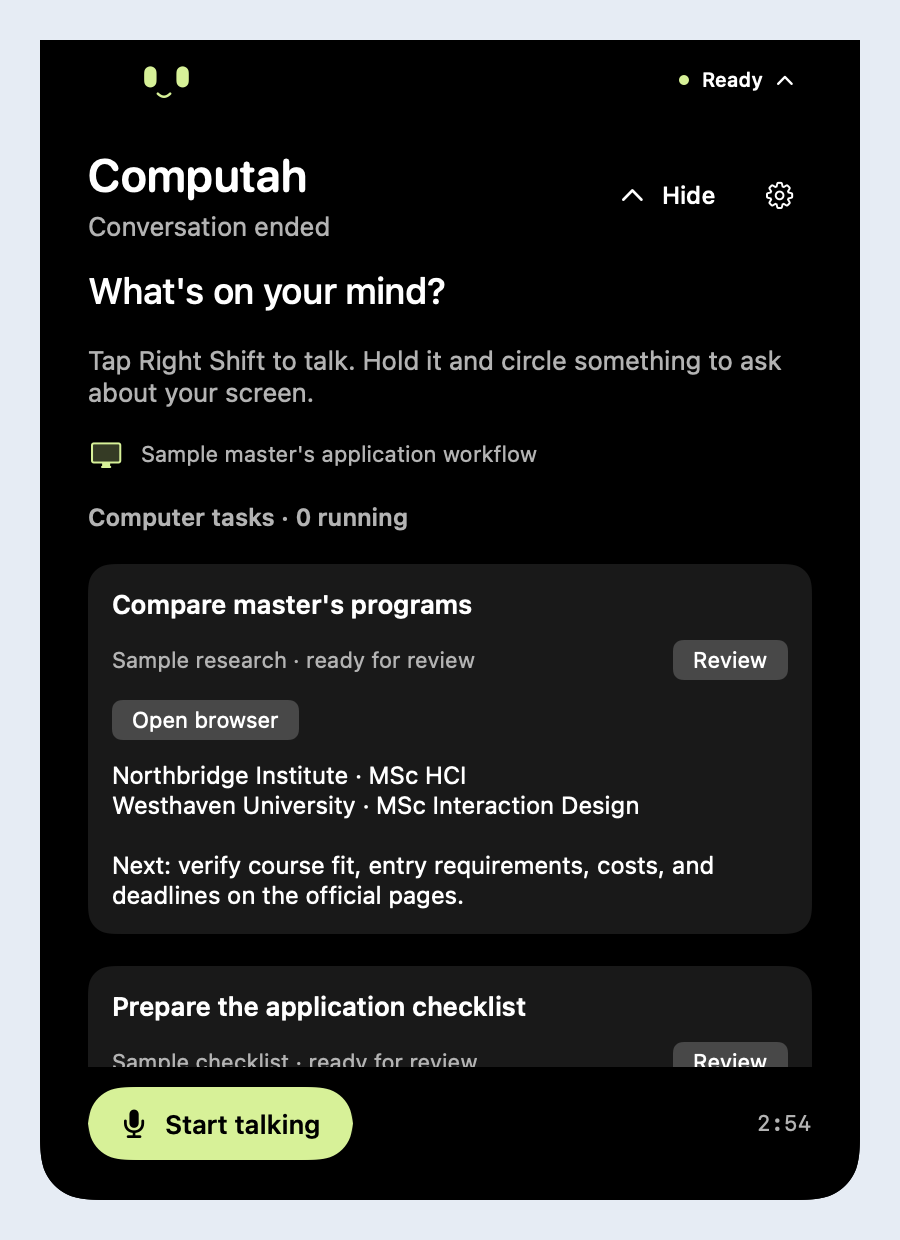Collapse panel with the Hide chevron

(632, 196)
